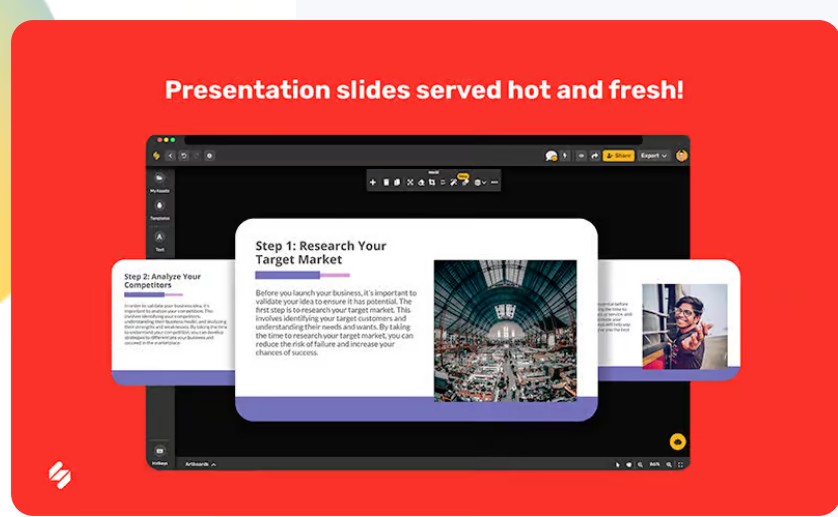
Task: Select the pointer cursor tool in bottom bar
Action: point(617,465)
